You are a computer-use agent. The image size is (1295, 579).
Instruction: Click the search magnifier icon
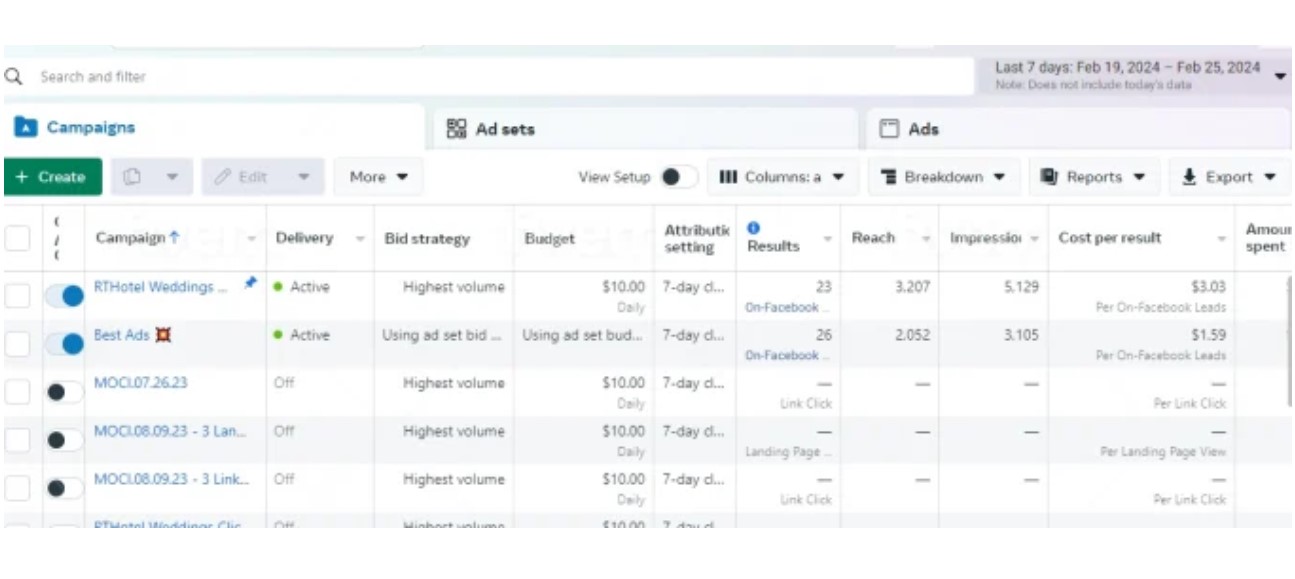(14, 77)
